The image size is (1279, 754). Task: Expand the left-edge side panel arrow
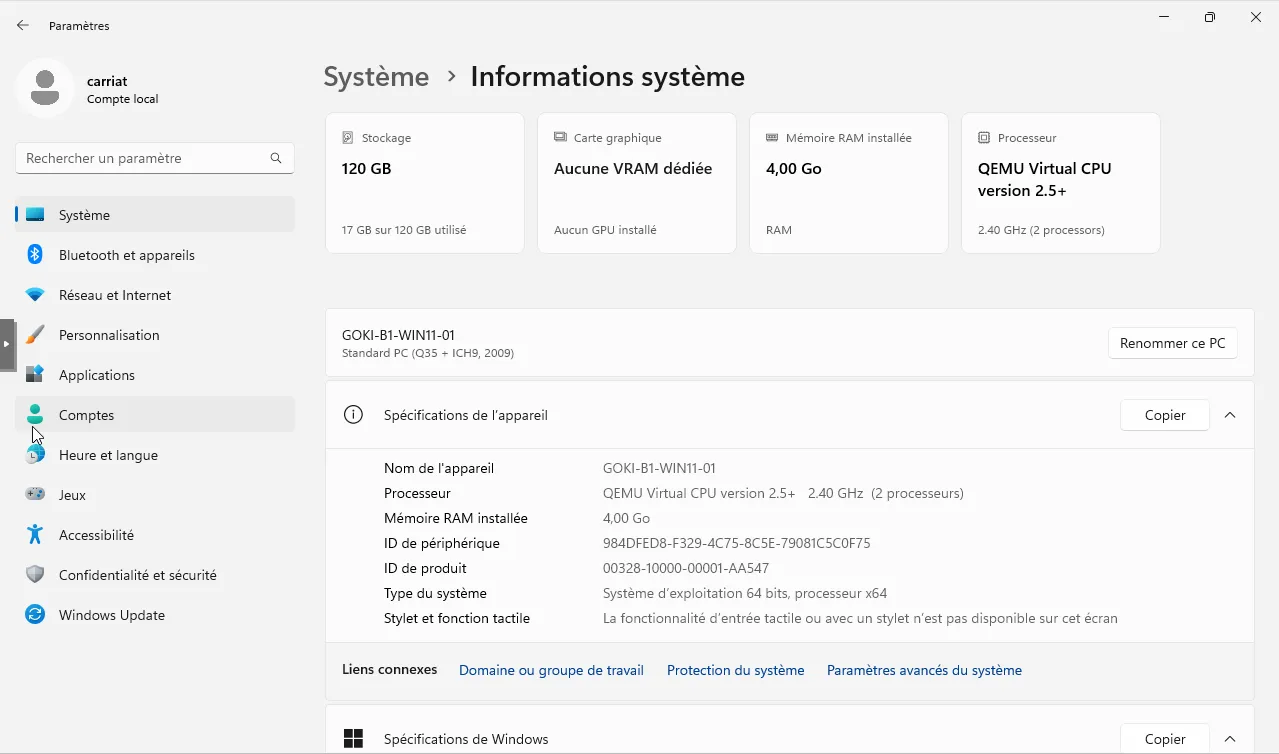click(7, 344)
